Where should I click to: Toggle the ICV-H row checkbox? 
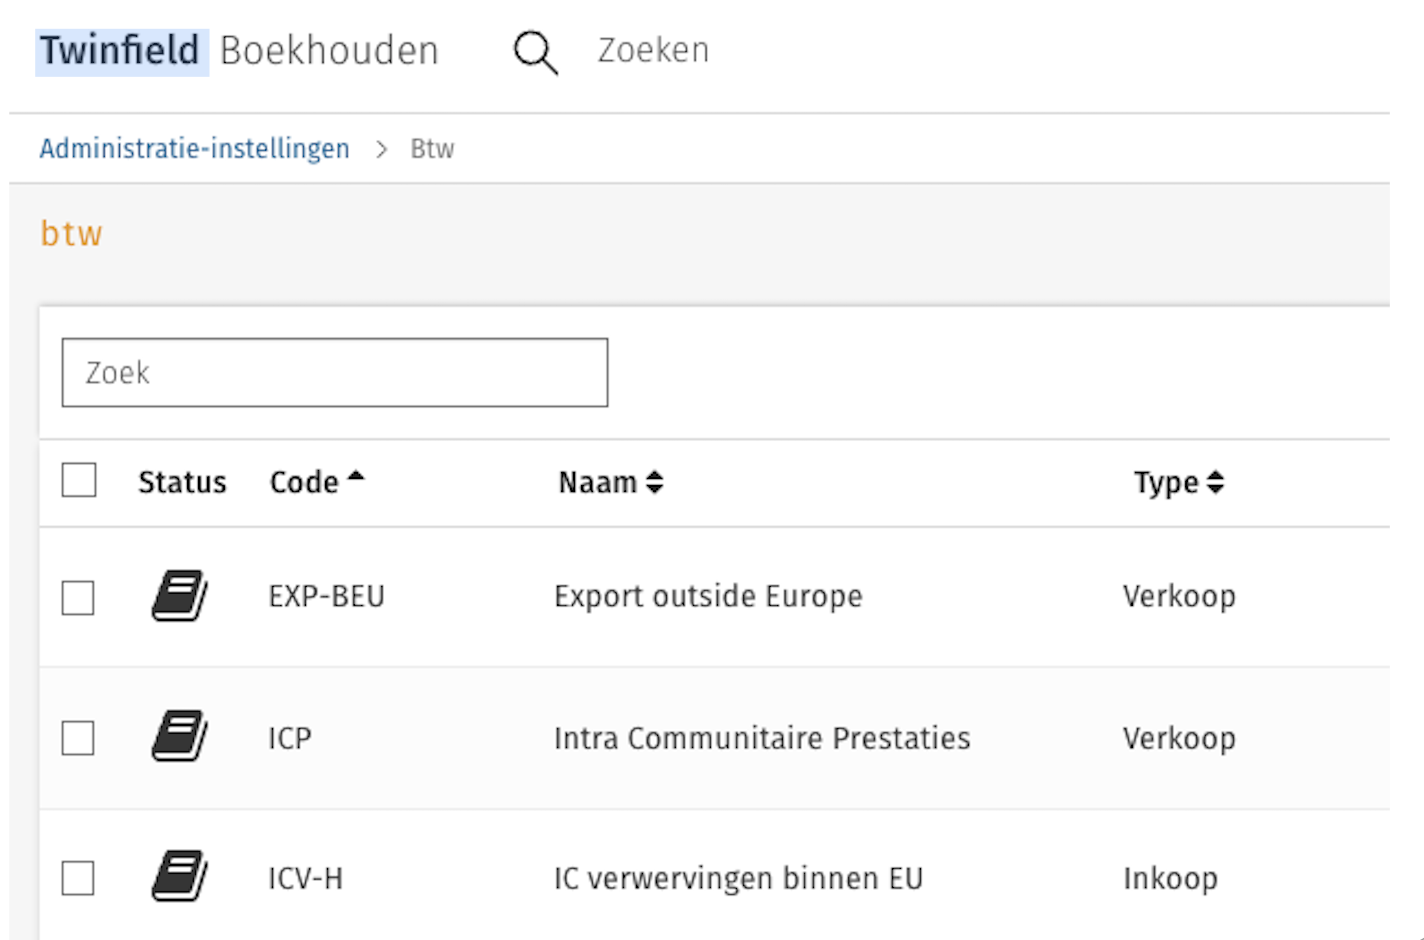pyautogui.click(x=78, y=879)
